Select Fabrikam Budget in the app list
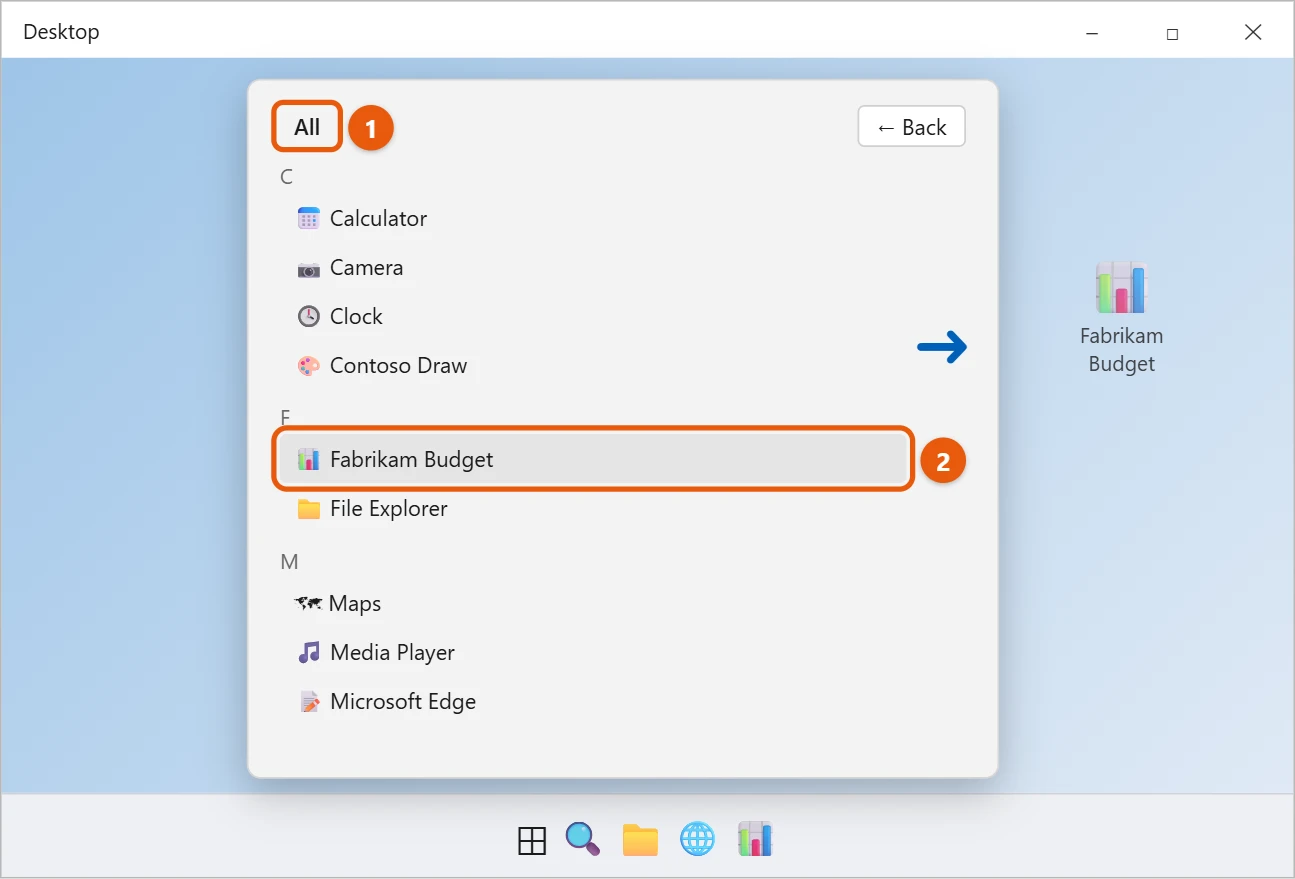The width and height of the screenshot is (1295, 879). point(592,460)
